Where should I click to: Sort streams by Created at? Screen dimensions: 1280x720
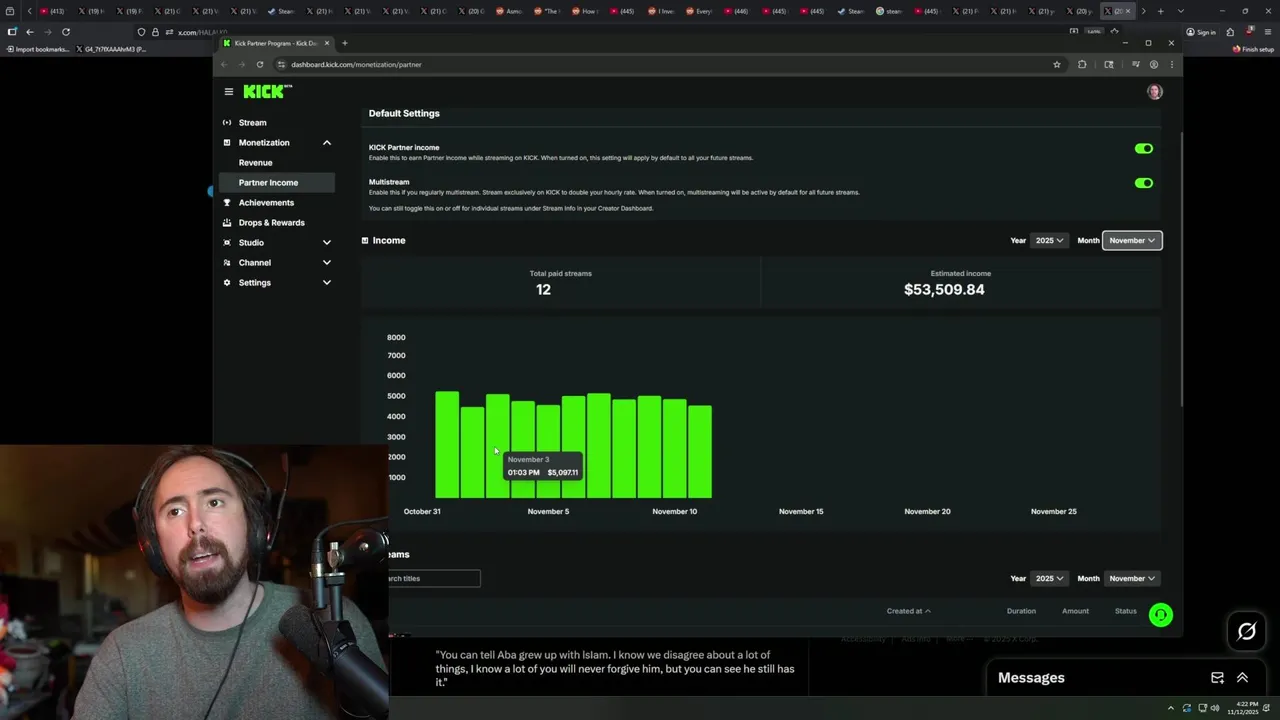click(x=908, y=611)
